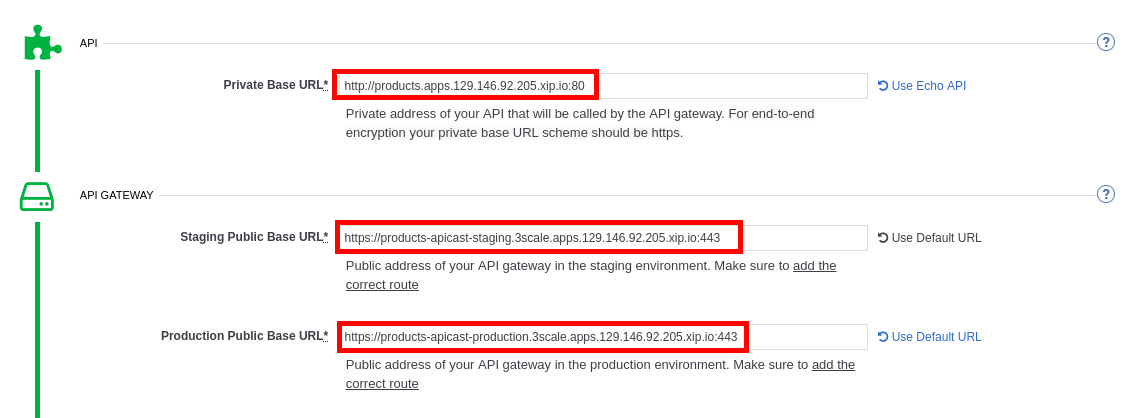Click the API section heading
This screenshot has width=1141, height=418.
(89, 43)
